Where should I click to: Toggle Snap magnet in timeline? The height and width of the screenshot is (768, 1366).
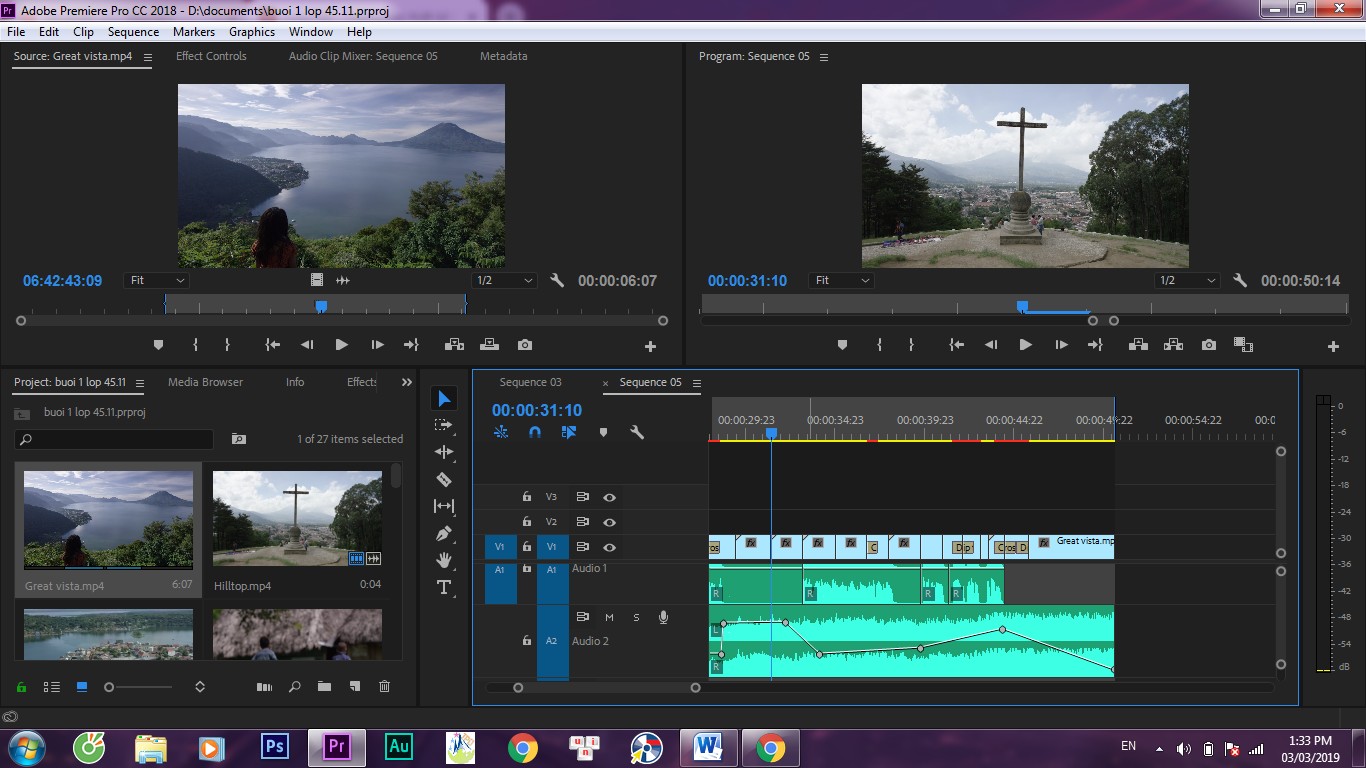click(x=535, y=432)
